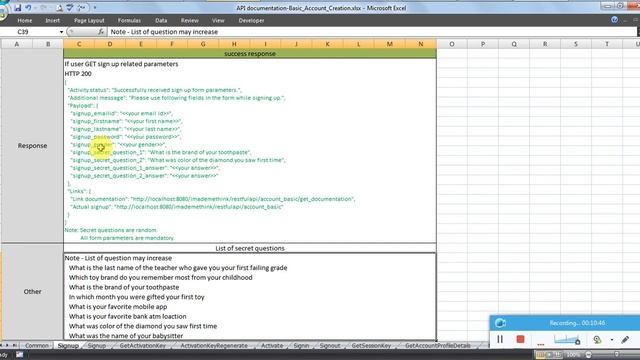Select column T header

click(607, 44)
